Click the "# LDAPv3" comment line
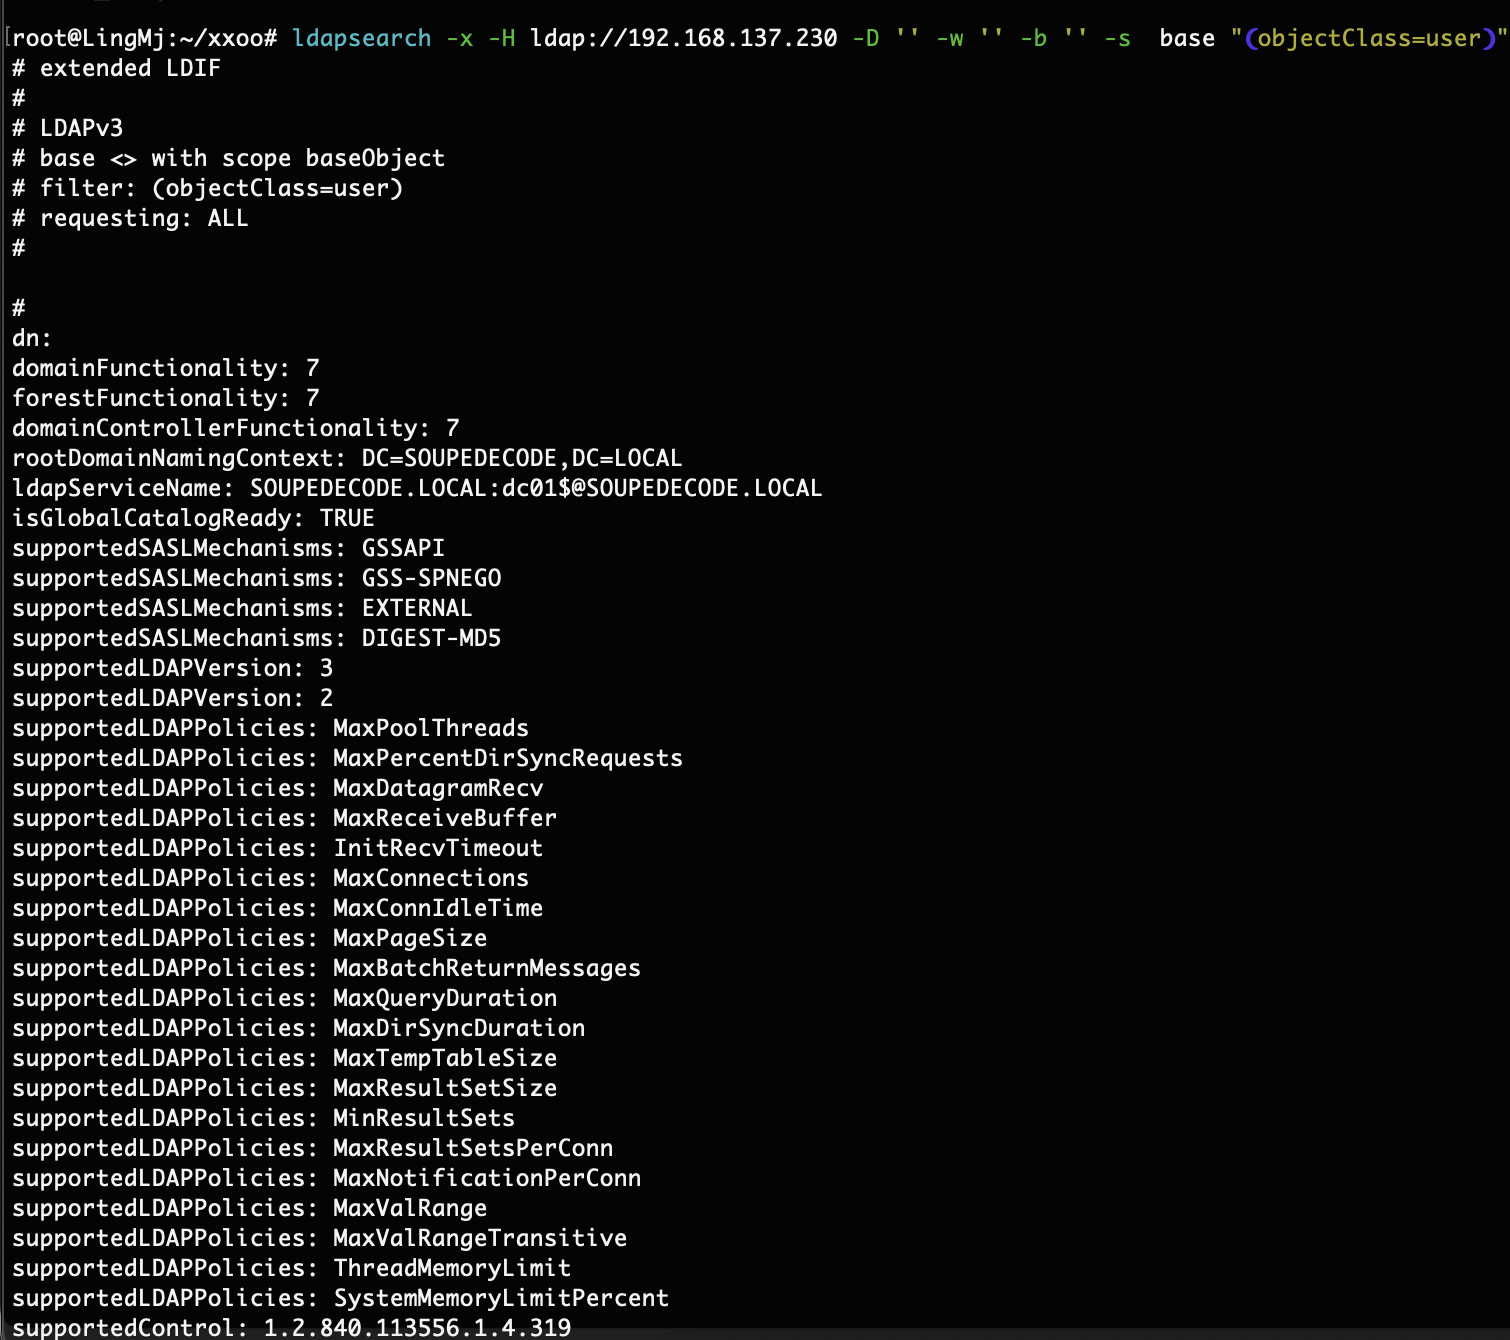The width and height of the screenshot is (1510, 1340). (x=68, y=128)
